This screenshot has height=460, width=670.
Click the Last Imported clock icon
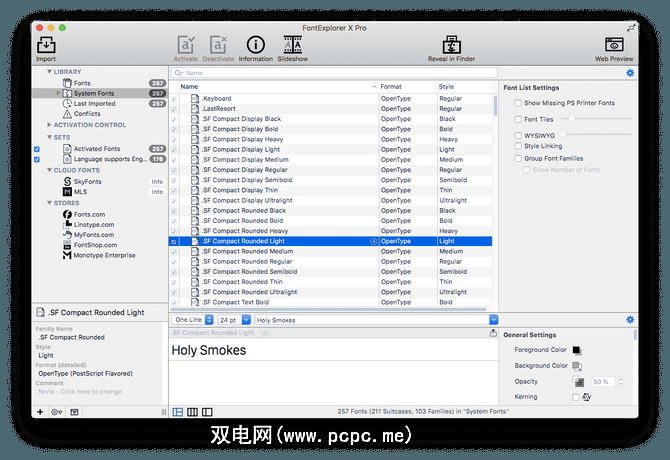click(67, 103)
